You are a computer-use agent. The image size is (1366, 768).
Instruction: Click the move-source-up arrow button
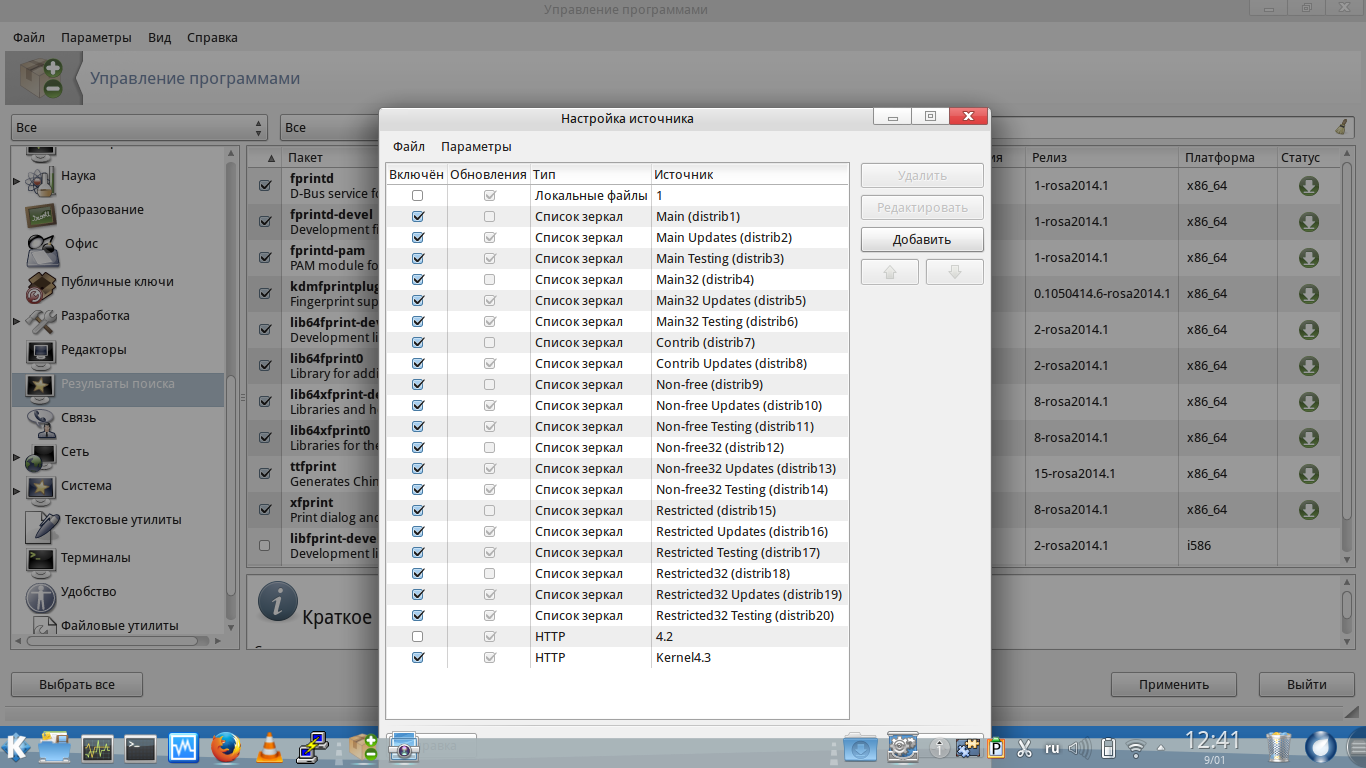click(889, 272)
